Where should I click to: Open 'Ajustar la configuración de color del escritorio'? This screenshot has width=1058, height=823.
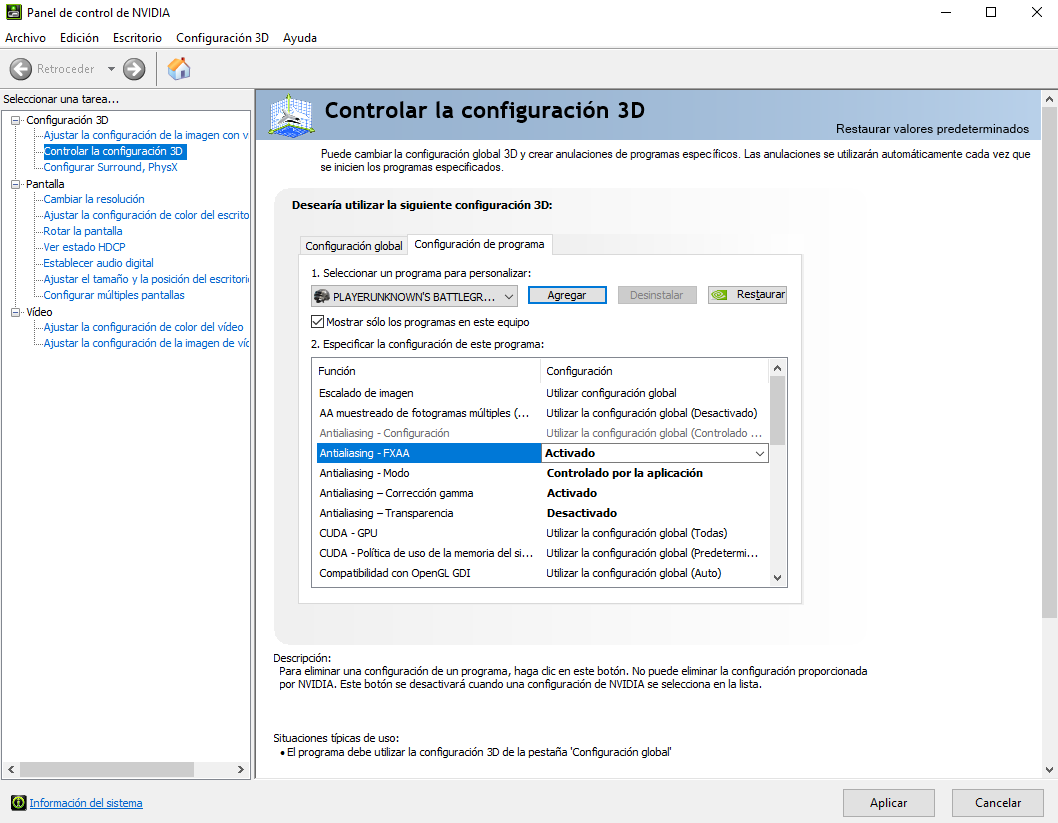tap(146, 215)
